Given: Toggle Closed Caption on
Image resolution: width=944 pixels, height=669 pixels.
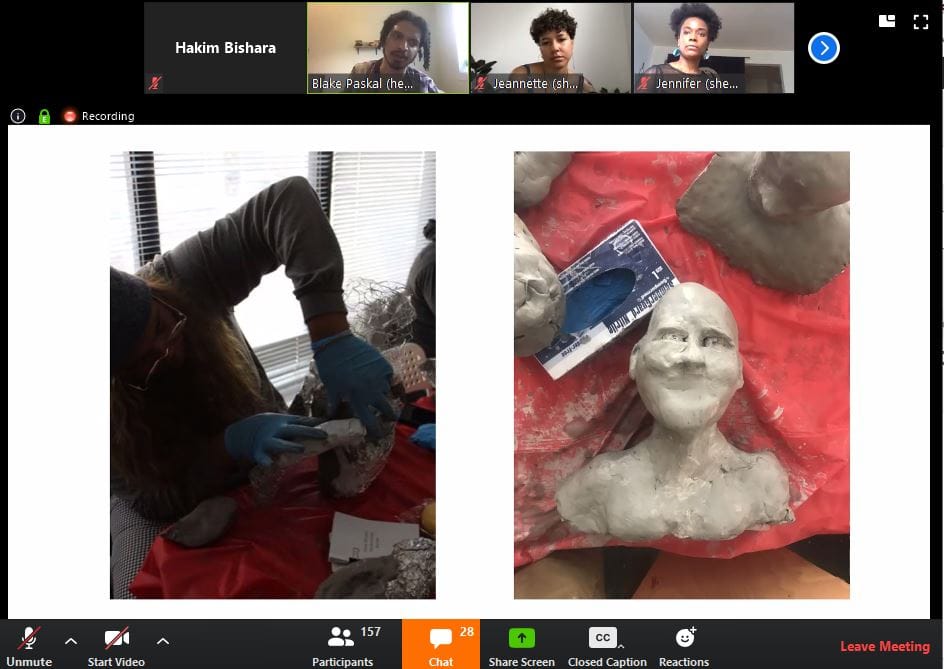Looking at the screenshot, I should pos(602,638).
